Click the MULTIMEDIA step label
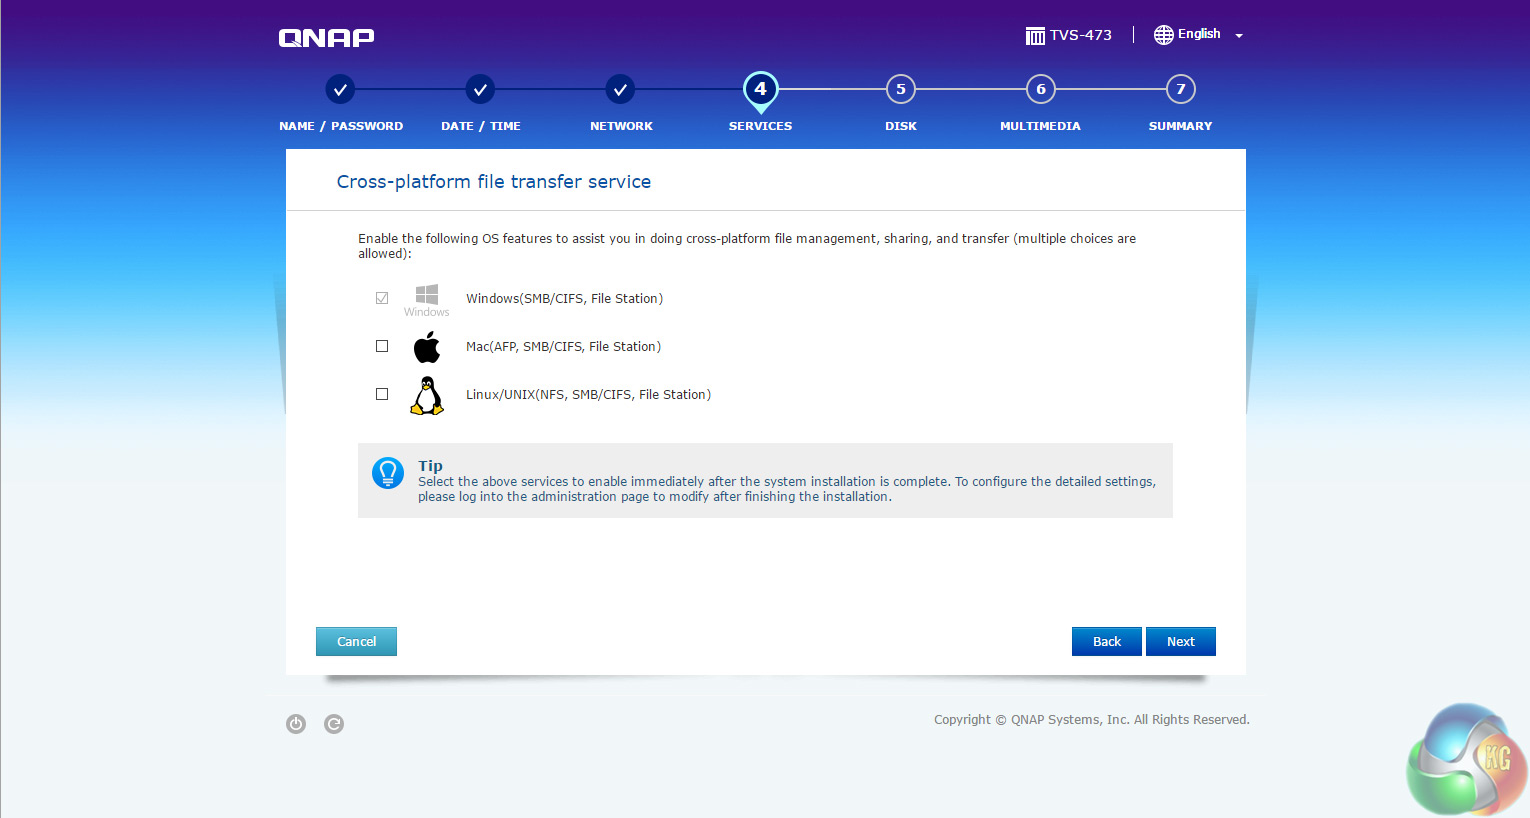The height and width of the screenshot is (818, 1530). point(1040,126)
